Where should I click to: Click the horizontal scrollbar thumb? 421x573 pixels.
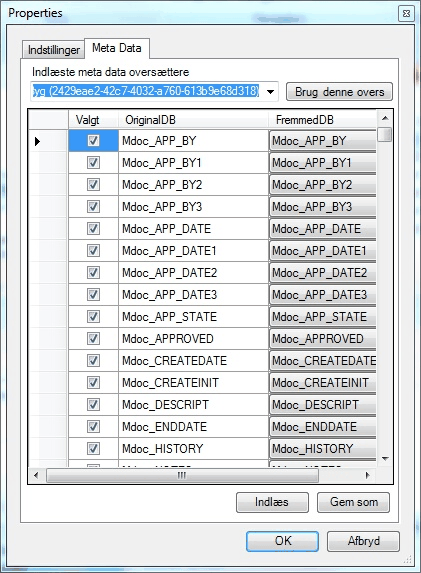[x=182, y=475]
